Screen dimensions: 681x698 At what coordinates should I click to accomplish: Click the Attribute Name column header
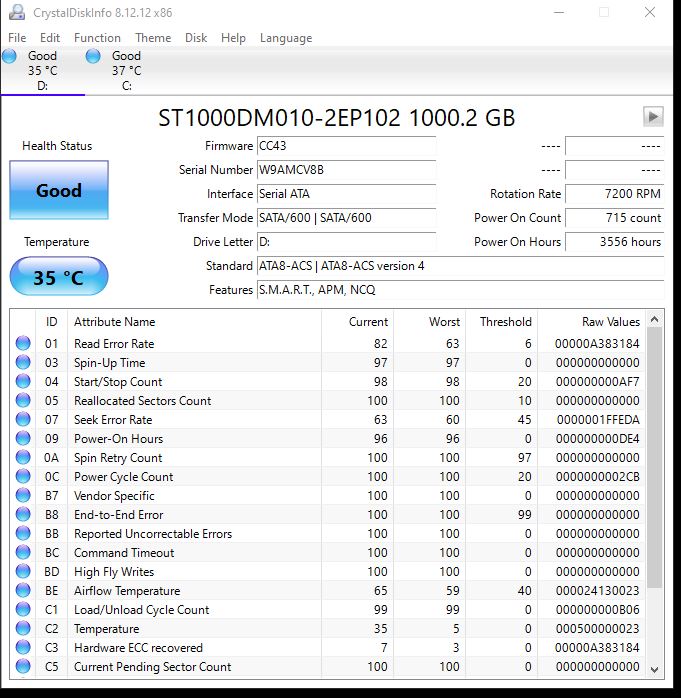(x=195, y=322)
